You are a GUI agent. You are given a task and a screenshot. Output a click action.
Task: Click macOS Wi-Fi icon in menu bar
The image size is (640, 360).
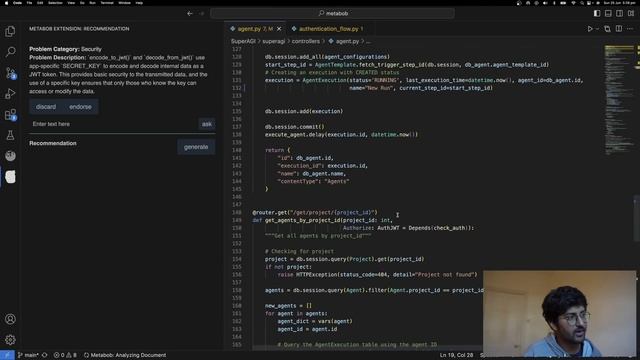coord(573,3)
